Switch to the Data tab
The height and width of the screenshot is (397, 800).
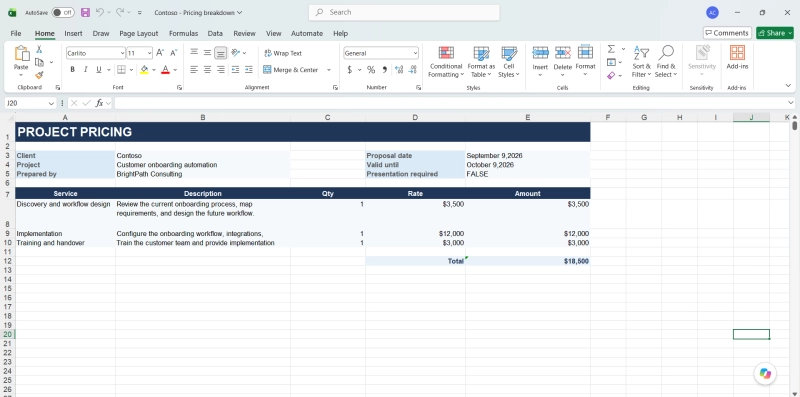click(x=215, y=33)
